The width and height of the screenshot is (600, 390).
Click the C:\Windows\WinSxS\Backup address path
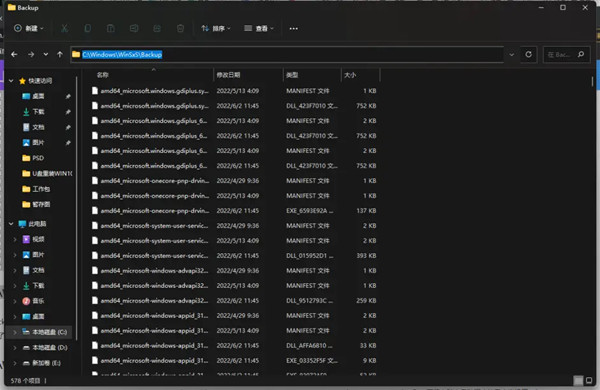122,55
